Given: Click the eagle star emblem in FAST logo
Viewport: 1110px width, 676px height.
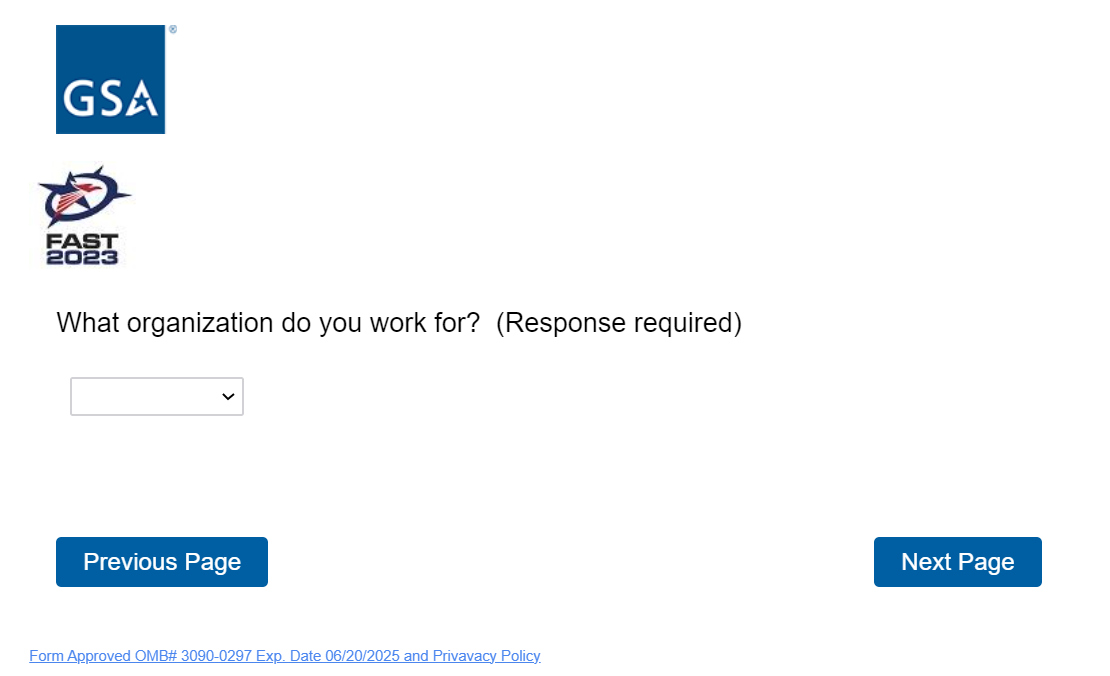Looking at the screenshot, I should pyautogui.click(x=82, y=195).
